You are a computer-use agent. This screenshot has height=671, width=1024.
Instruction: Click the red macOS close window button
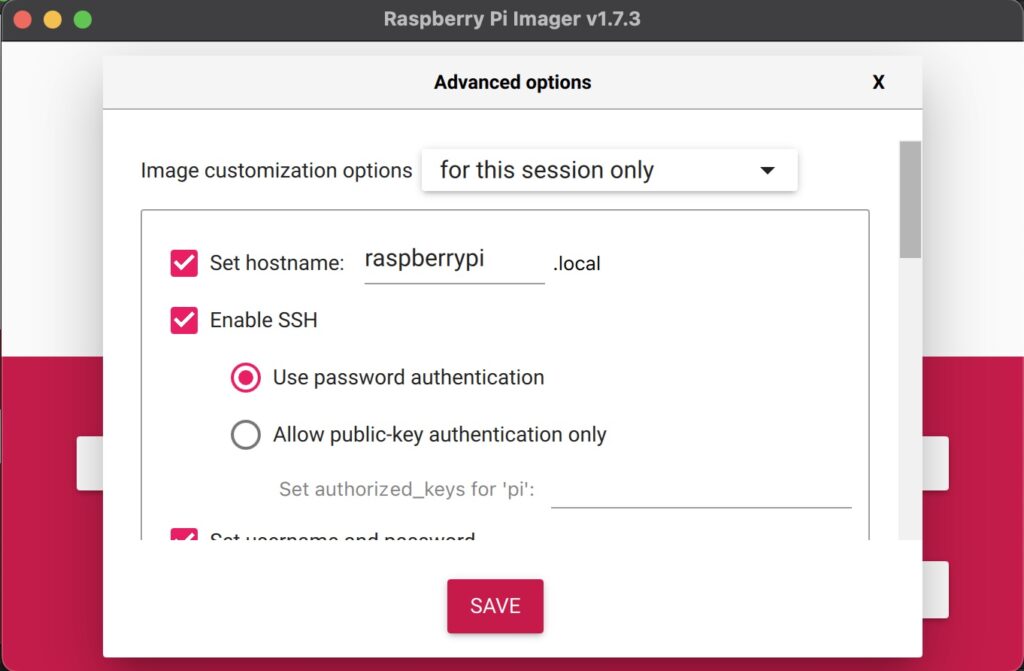23,19
